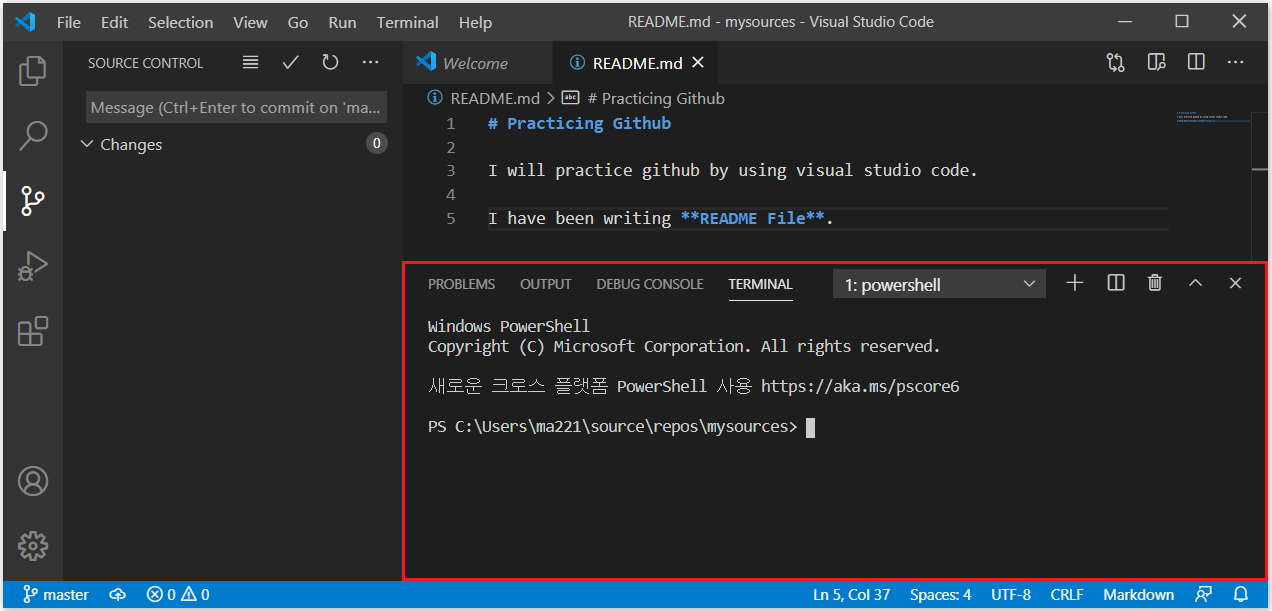
Task: Switch to the Welcome tab
Action: (x=477, y=63)
